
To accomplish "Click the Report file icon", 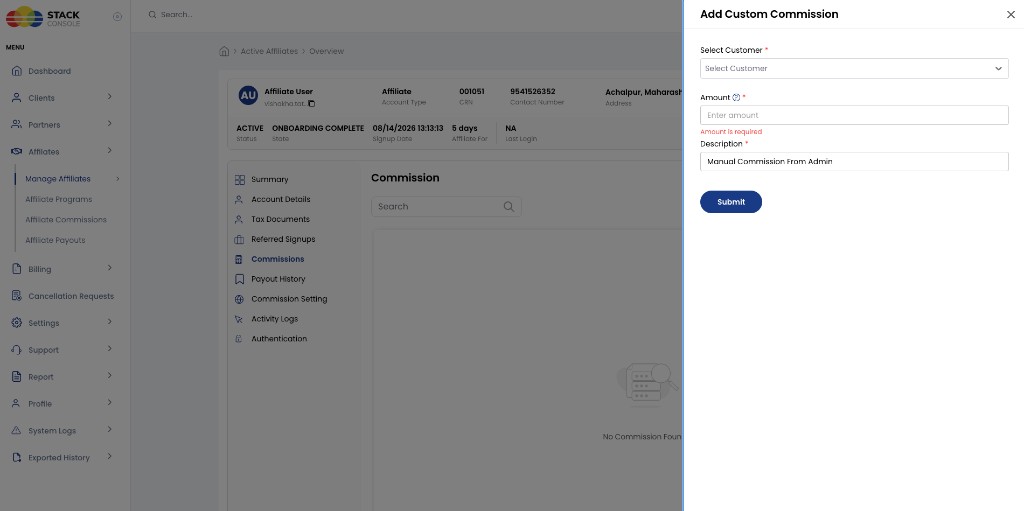I will tap(17, 377).
